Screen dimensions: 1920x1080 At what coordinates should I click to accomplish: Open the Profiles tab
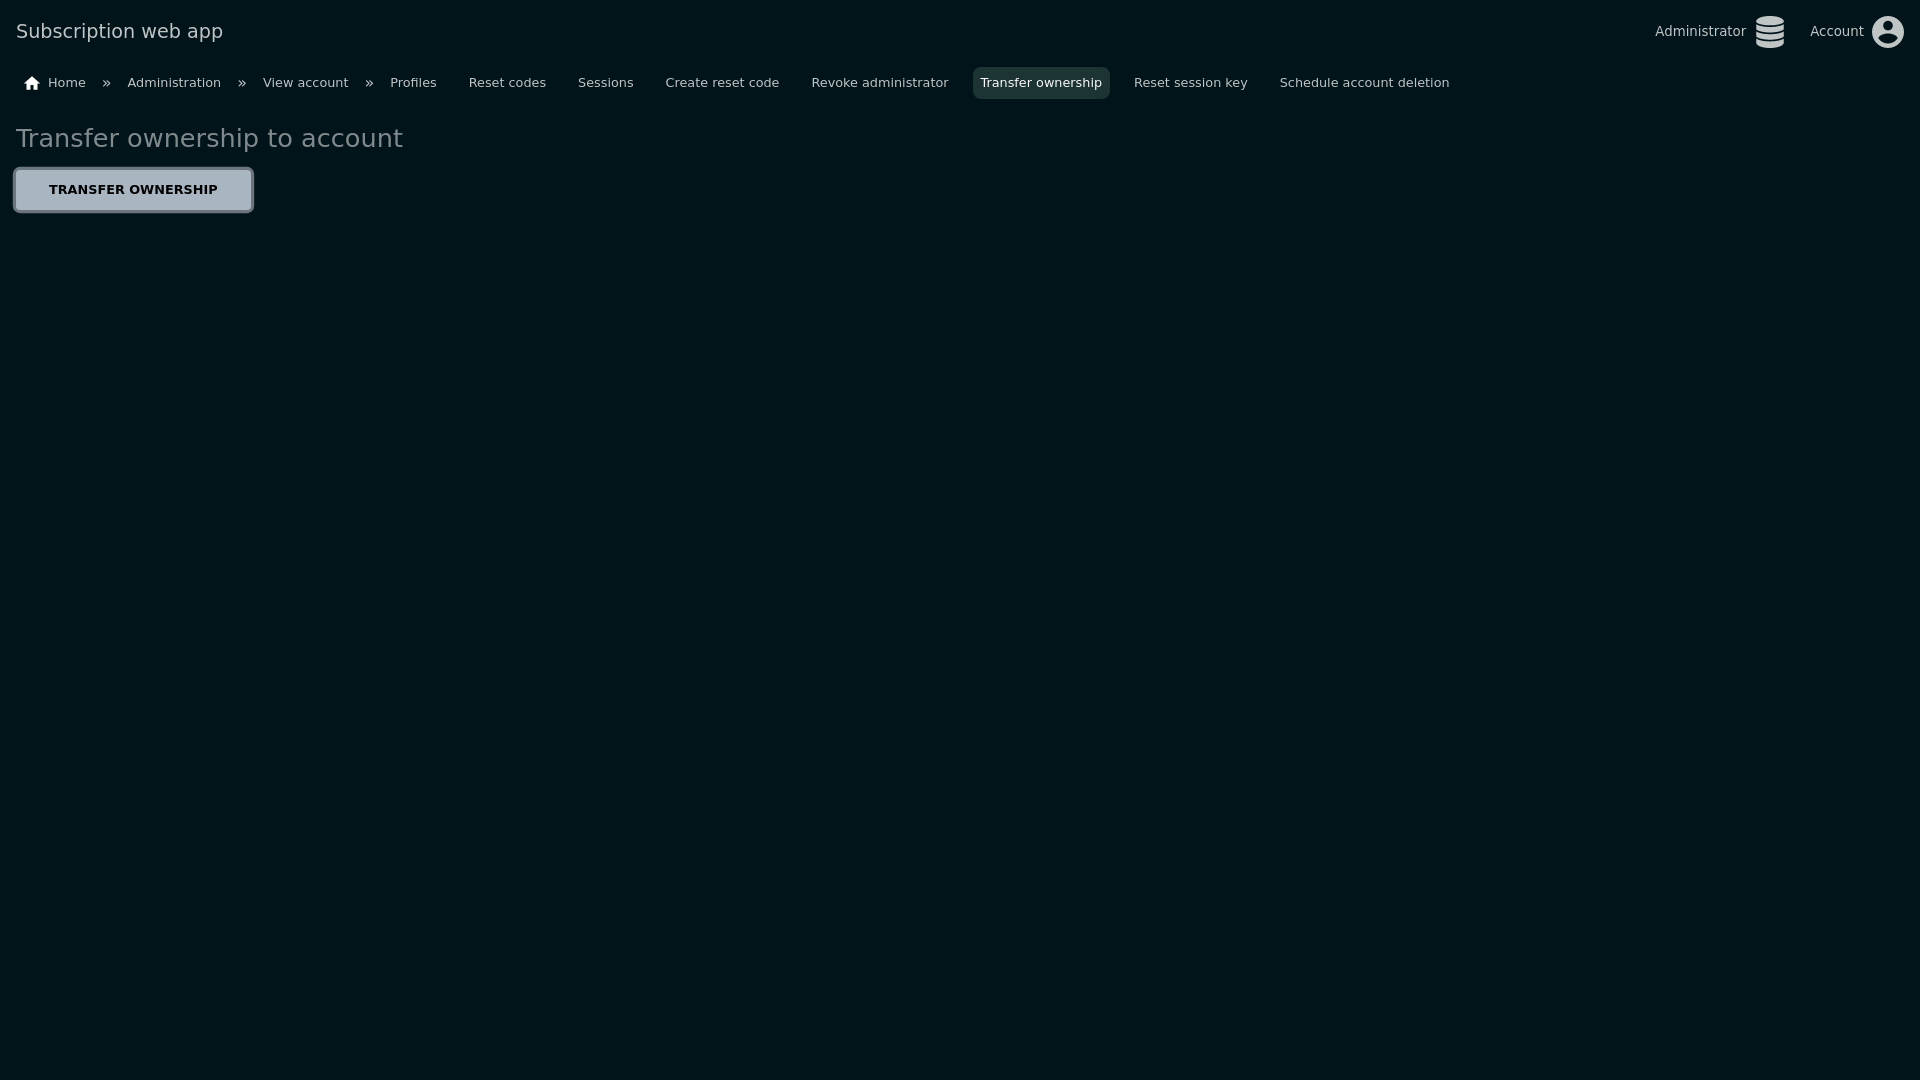coord(413,83)
